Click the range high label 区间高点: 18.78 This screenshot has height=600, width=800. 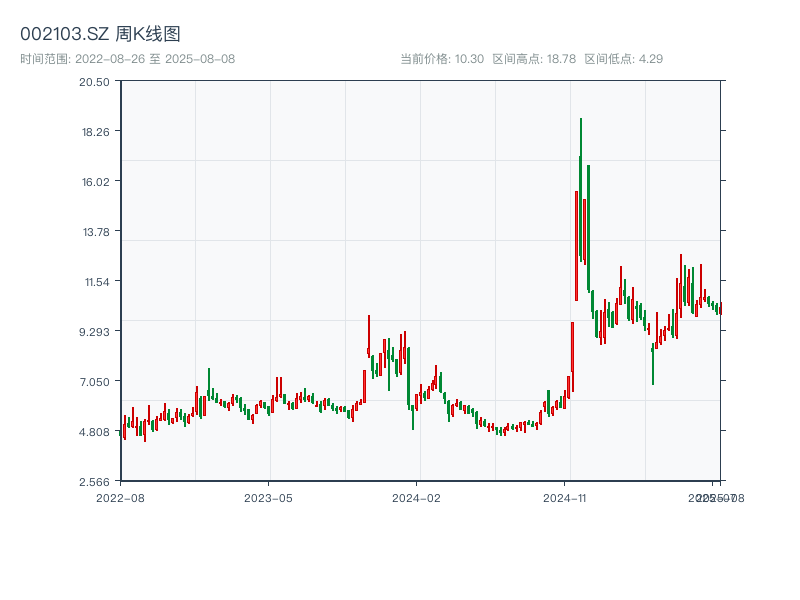click(534, 59)
